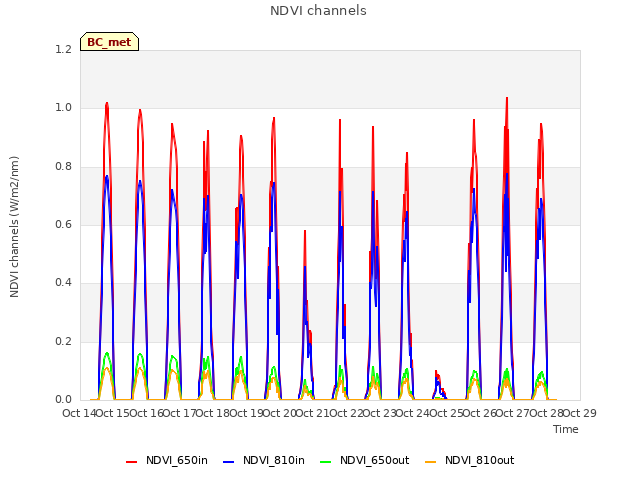Click the Oct 14 x-axis label
The height and width of the screenshot is (480, 640).
79,413
